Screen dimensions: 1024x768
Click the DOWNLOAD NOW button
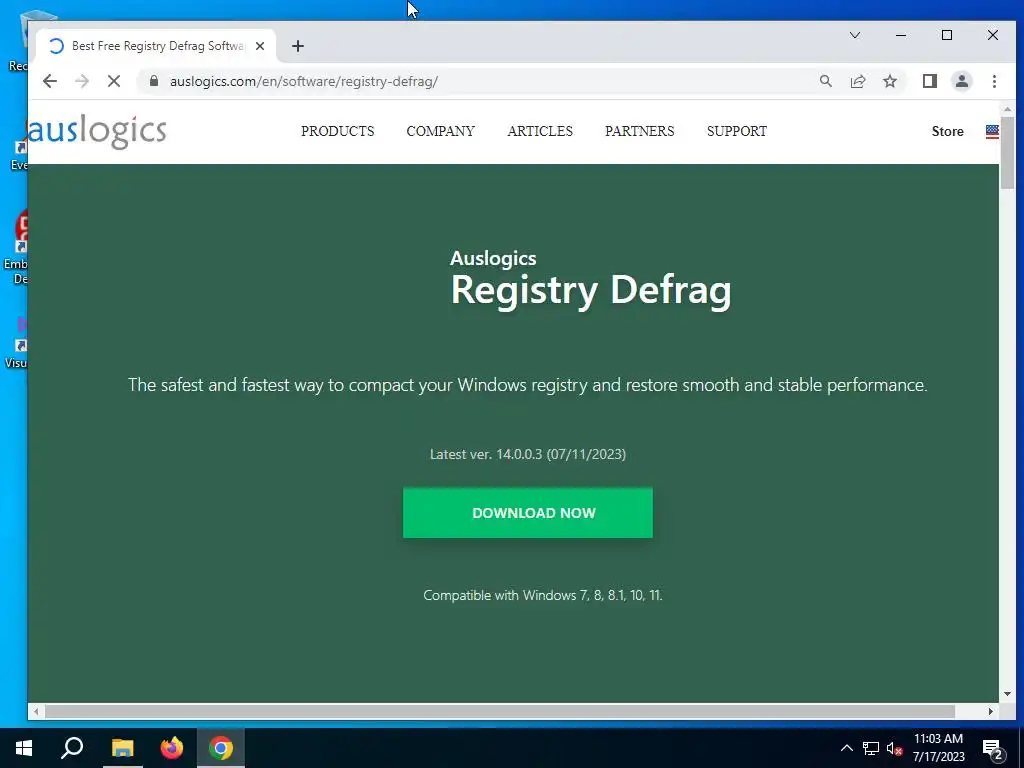pos(528,513)
